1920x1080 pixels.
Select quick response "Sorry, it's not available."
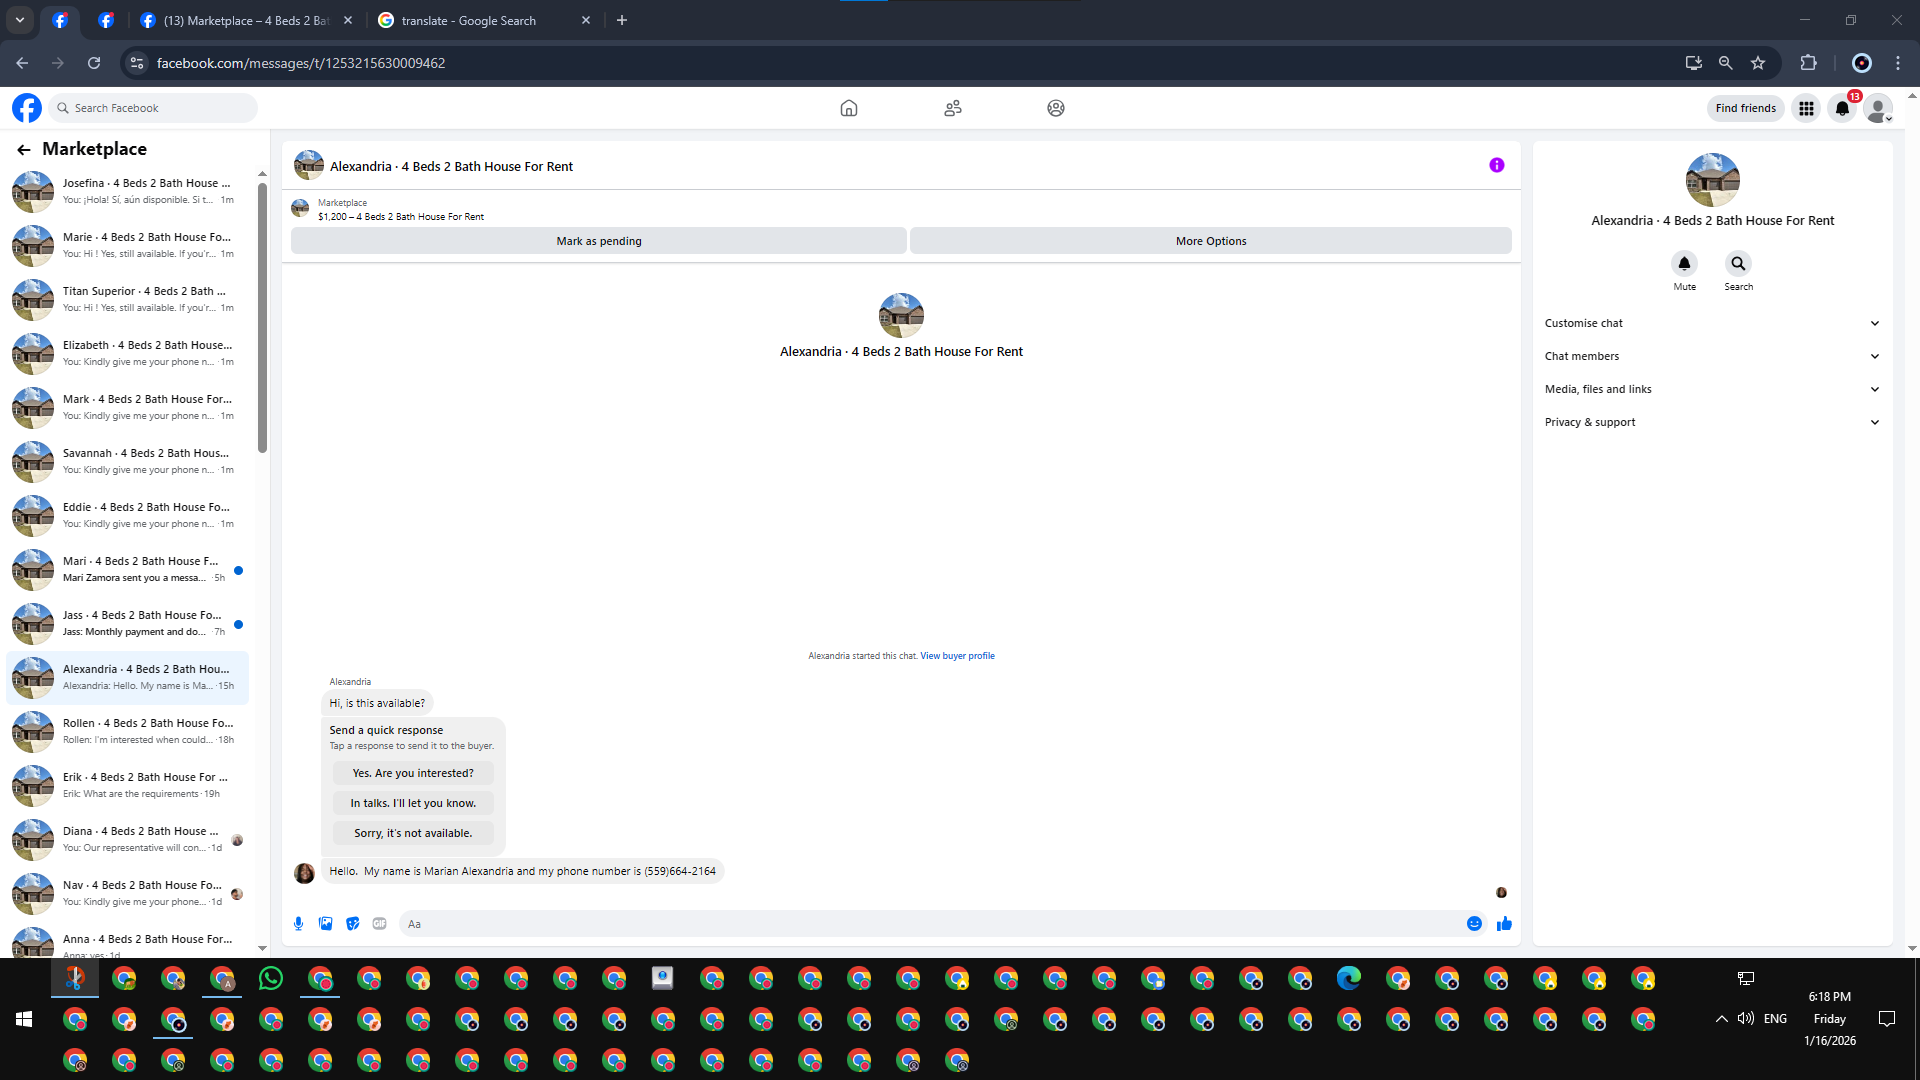coord(413,833)
